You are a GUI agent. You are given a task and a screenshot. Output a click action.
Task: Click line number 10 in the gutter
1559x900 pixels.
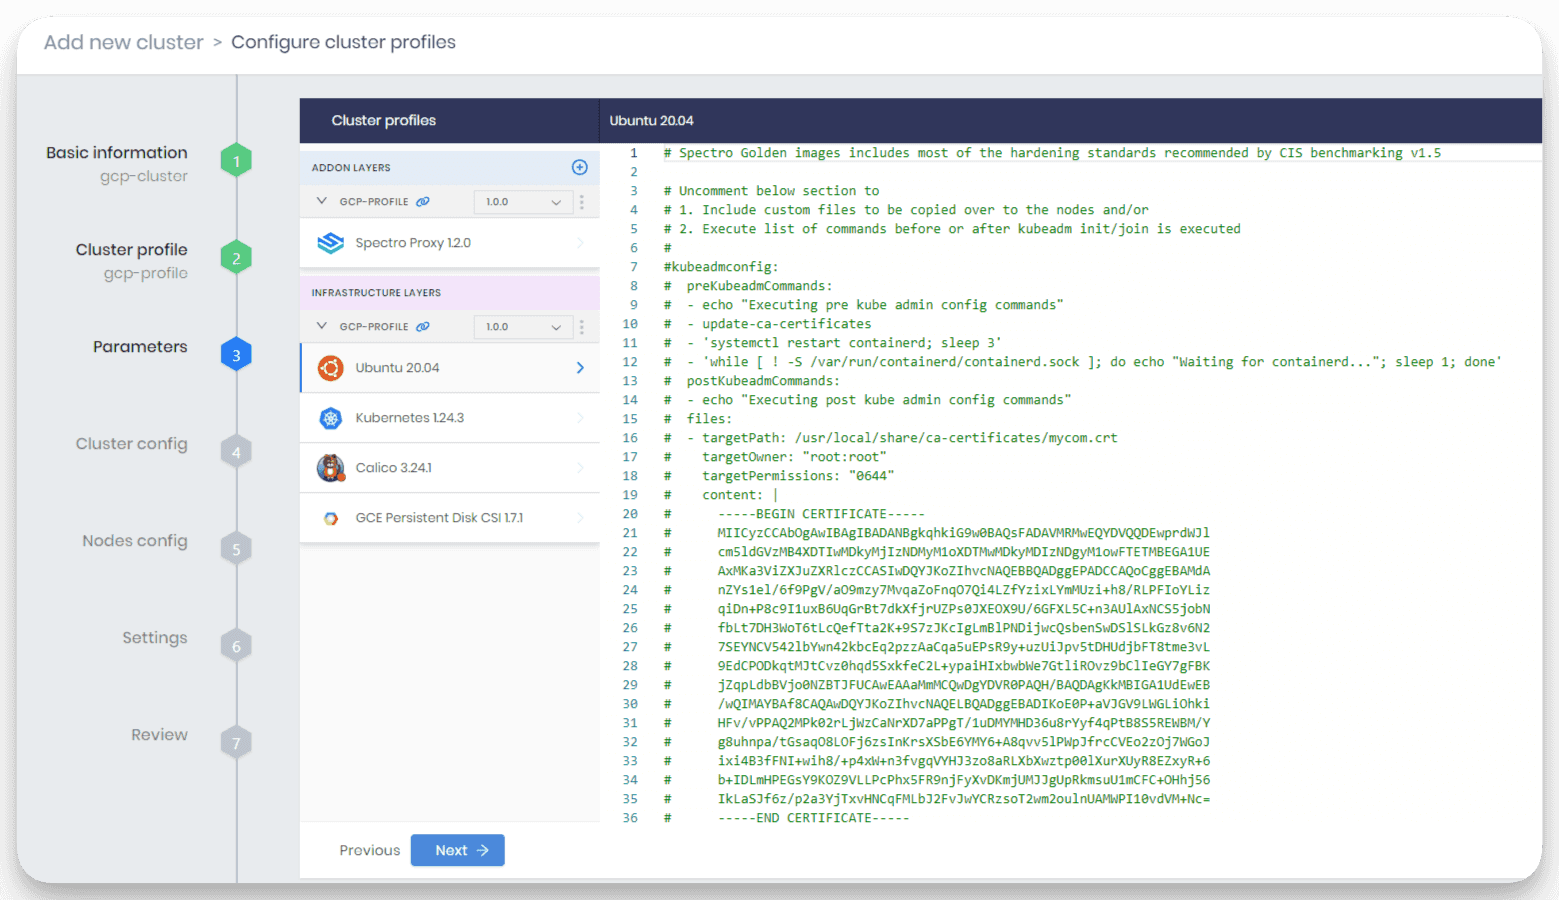pyautogui.click(x=630, y=324)
